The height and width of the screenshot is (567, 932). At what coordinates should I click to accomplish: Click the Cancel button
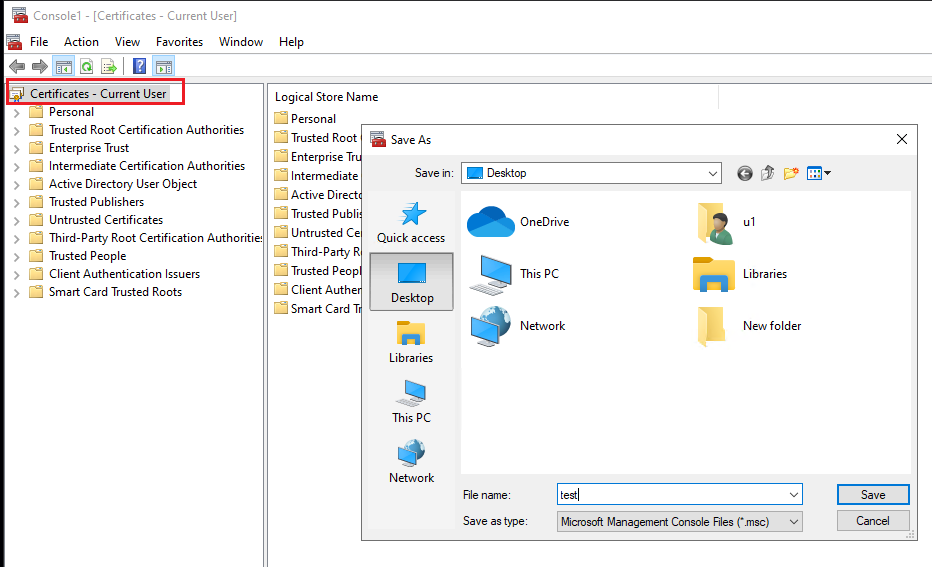click(873, 521)
